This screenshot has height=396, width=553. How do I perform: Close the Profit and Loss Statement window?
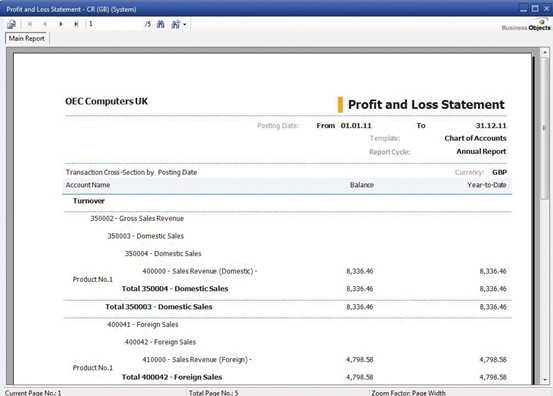pos(546,8)
